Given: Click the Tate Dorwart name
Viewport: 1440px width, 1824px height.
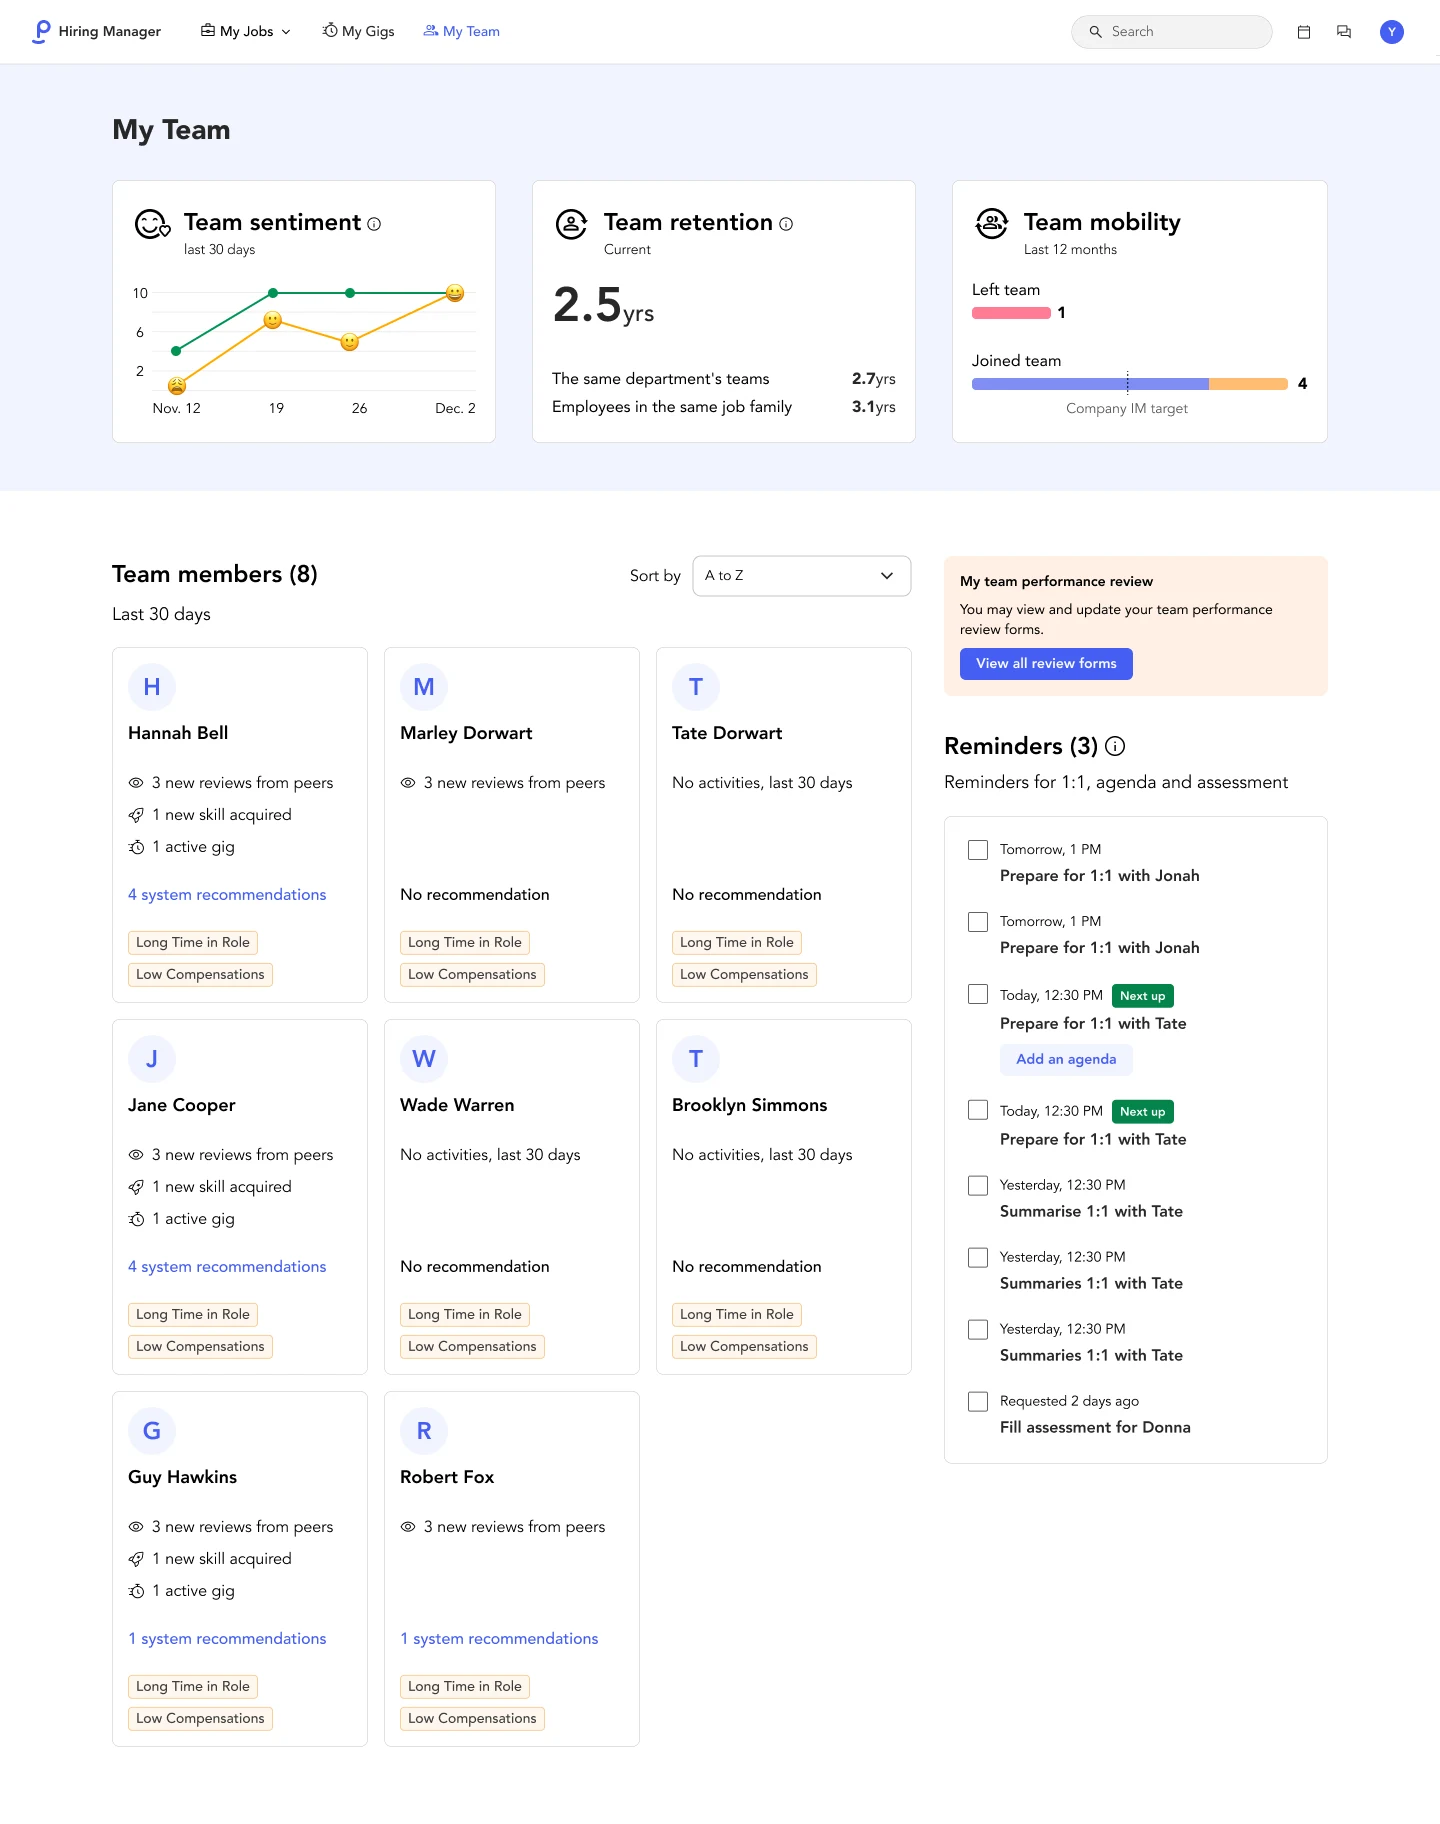Looking at the screenshot, I should [727, 733].
